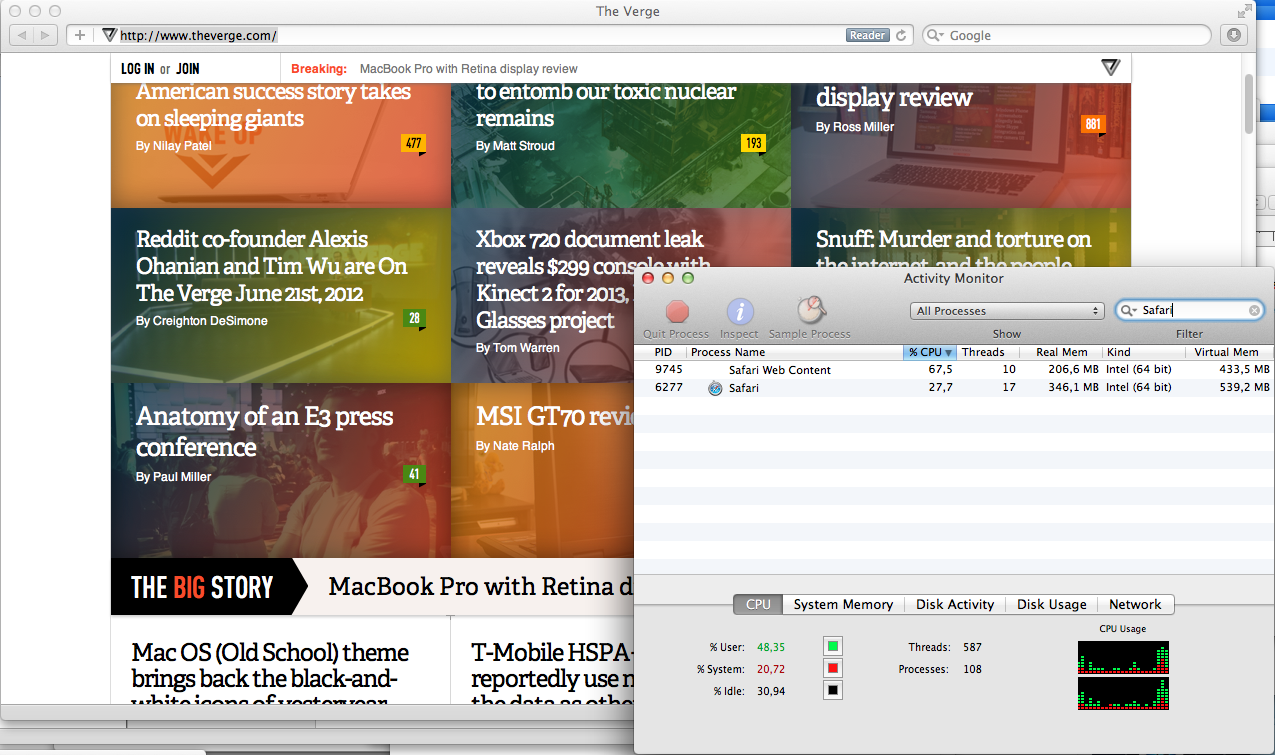
Task: Sort by the Kind column header
Action: coord(1144,352)
